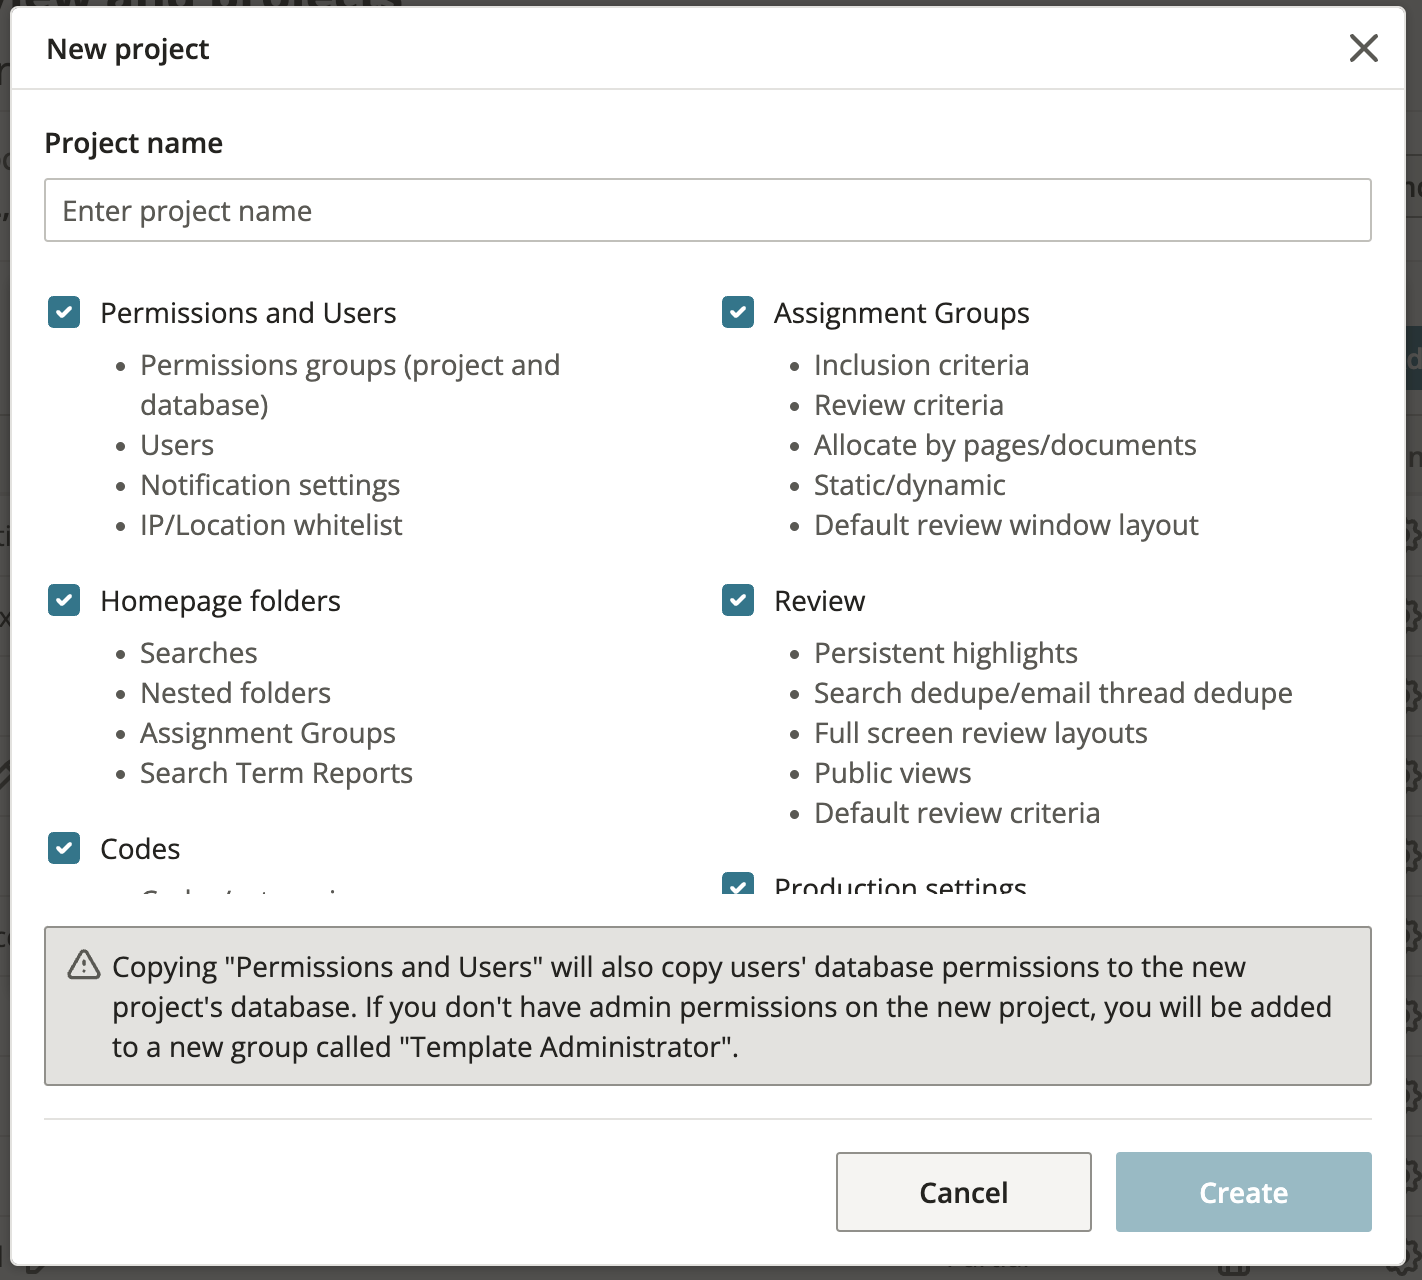Viewport: 1422px width, 1280px height.
Task: Select the Nested folders list item
Action: (235, 692)
